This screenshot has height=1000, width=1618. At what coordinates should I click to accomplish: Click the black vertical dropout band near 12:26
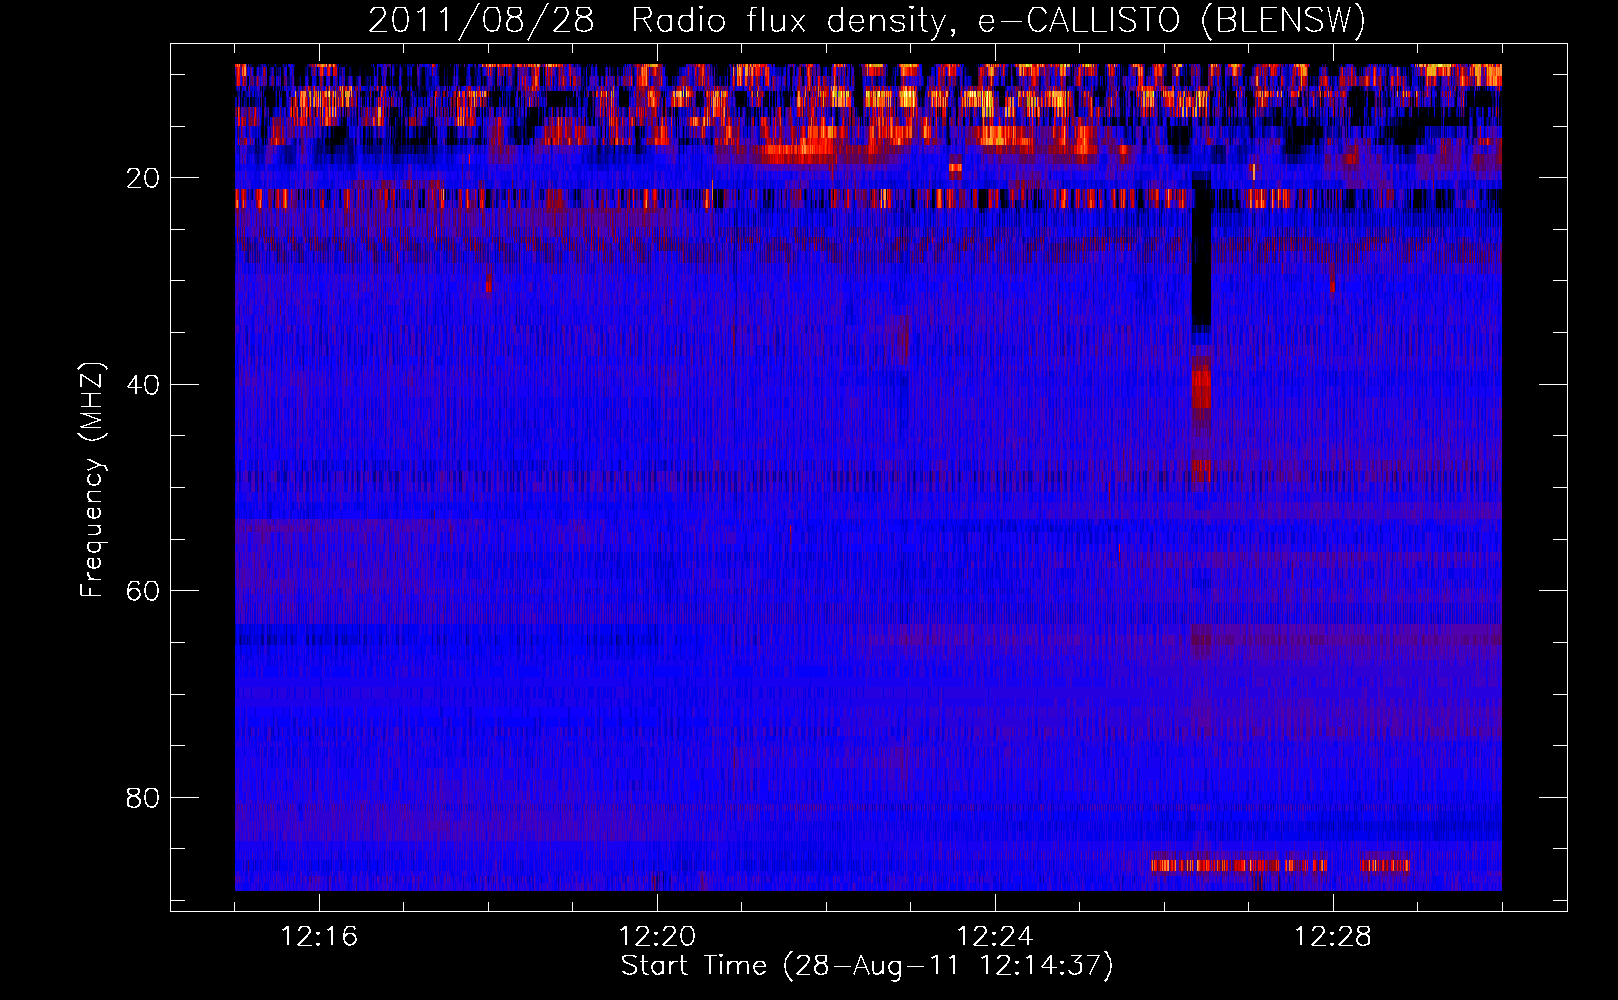(x=1201, y=252)
